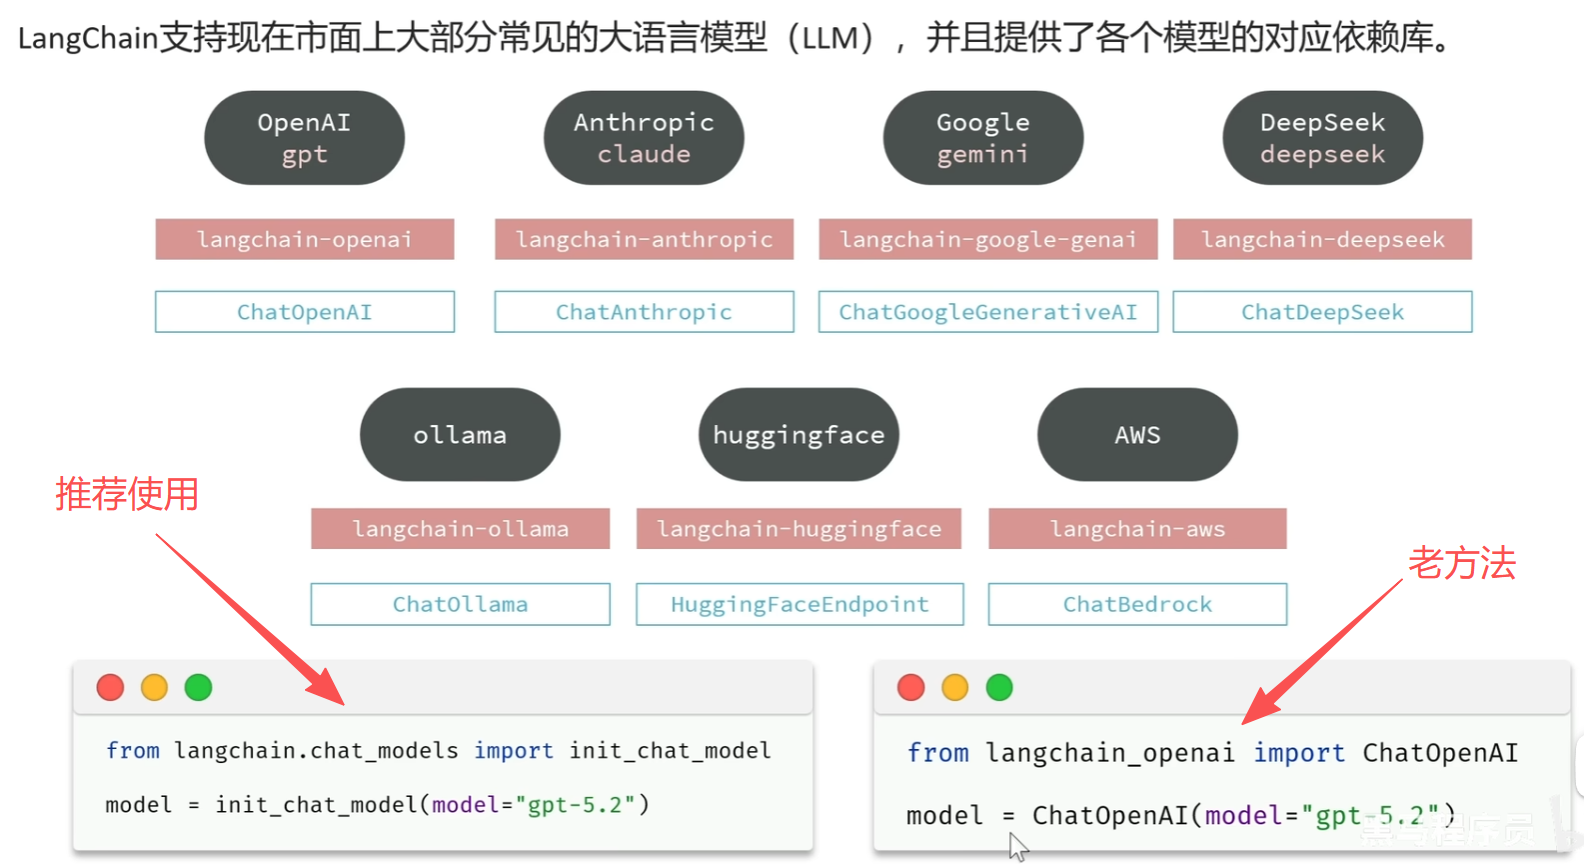Click the ChatOllama class box
This screenshot has width=1584, height=864.
click(460, 604)
